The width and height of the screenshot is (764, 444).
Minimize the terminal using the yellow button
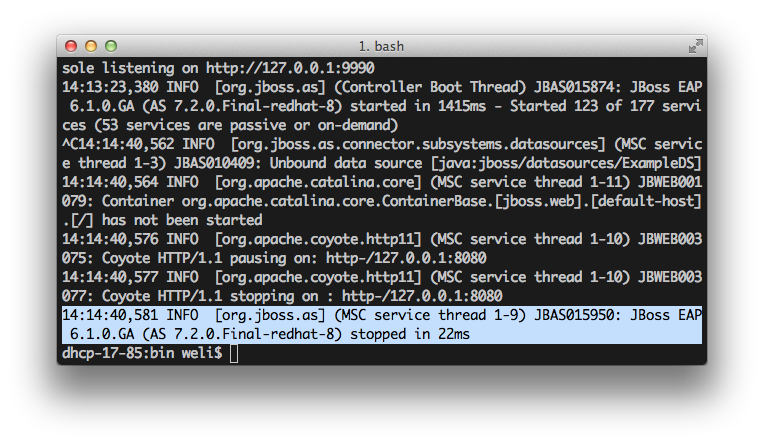point(91,46)
